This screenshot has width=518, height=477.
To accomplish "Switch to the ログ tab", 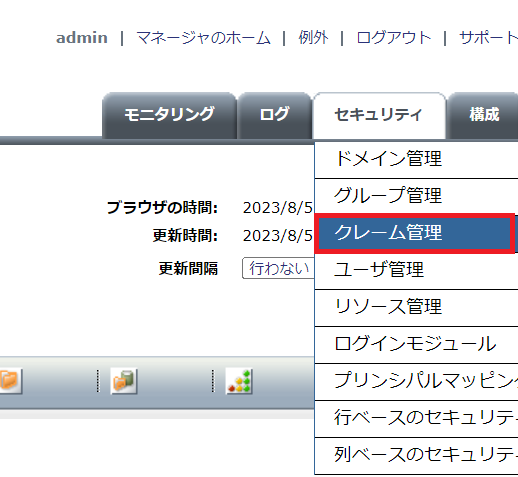I will [274, 115].
